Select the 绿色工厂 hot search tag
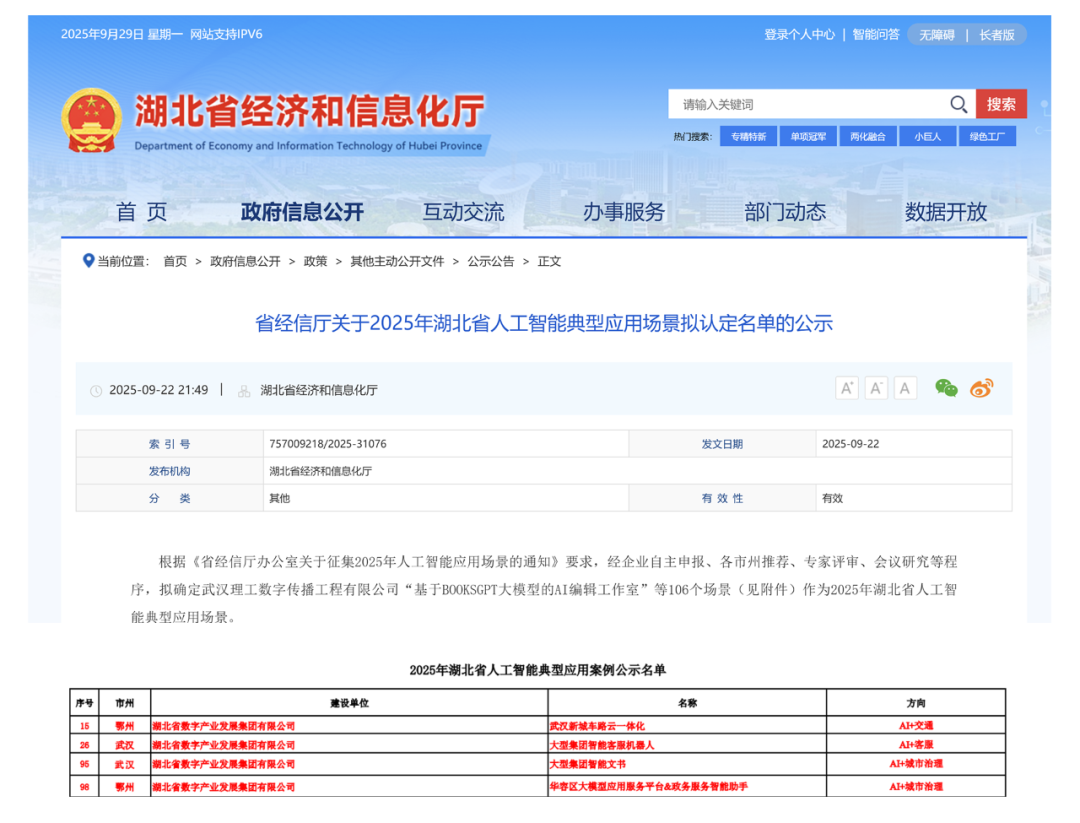This screenshot has height=823, width=1080. (987, 137)
